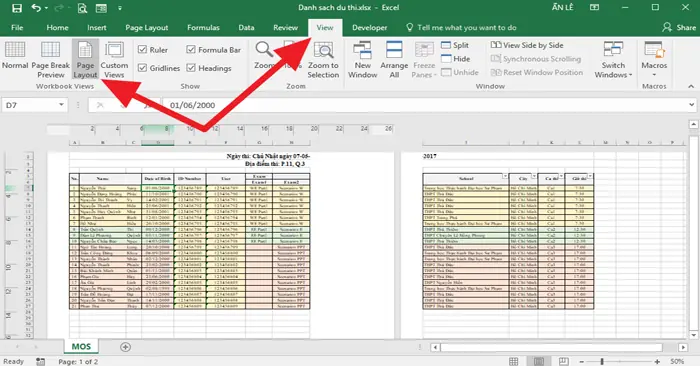Click the Zoom magnifier button

264,55
